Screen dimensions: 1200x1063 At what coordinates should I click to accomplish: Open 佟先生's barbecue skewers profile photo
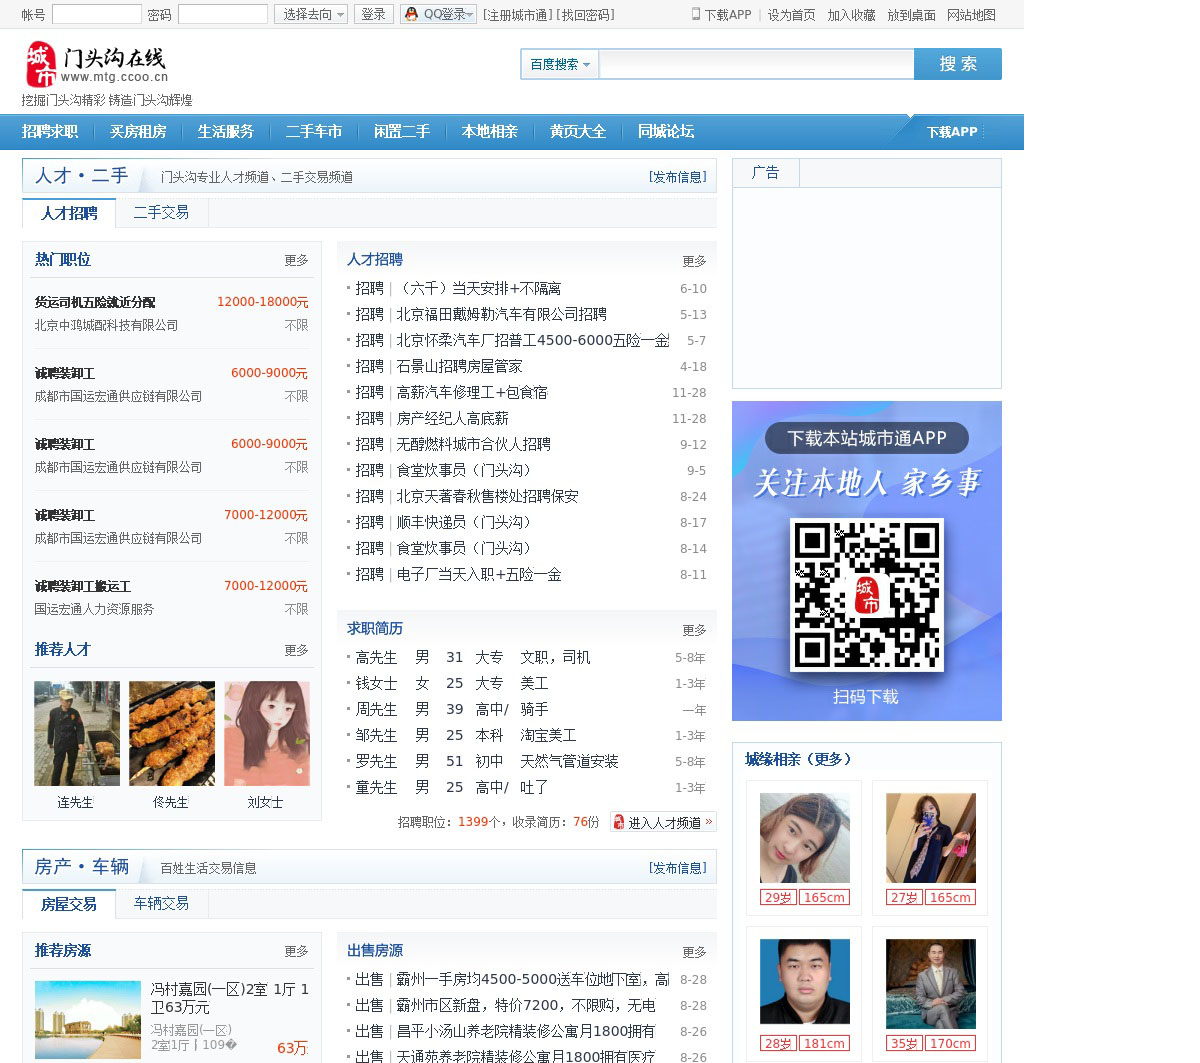[172, 733]
